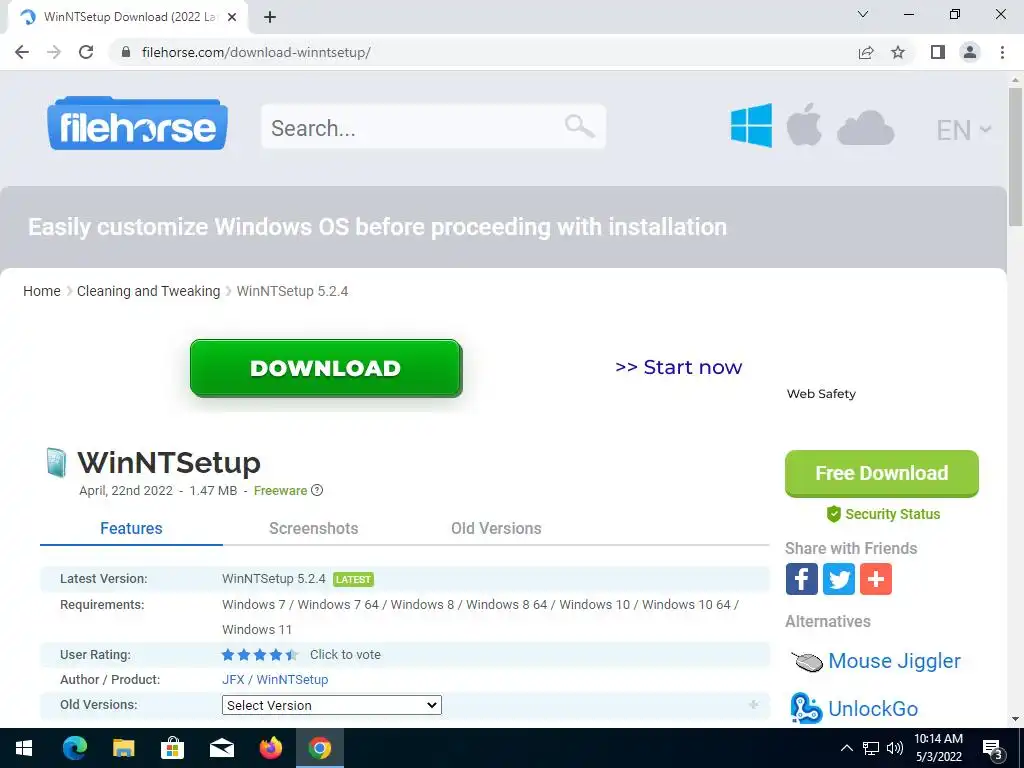Click the lock site info icon
The width and height of the screenshot is (1024, 768).
[x=125, y=52]
